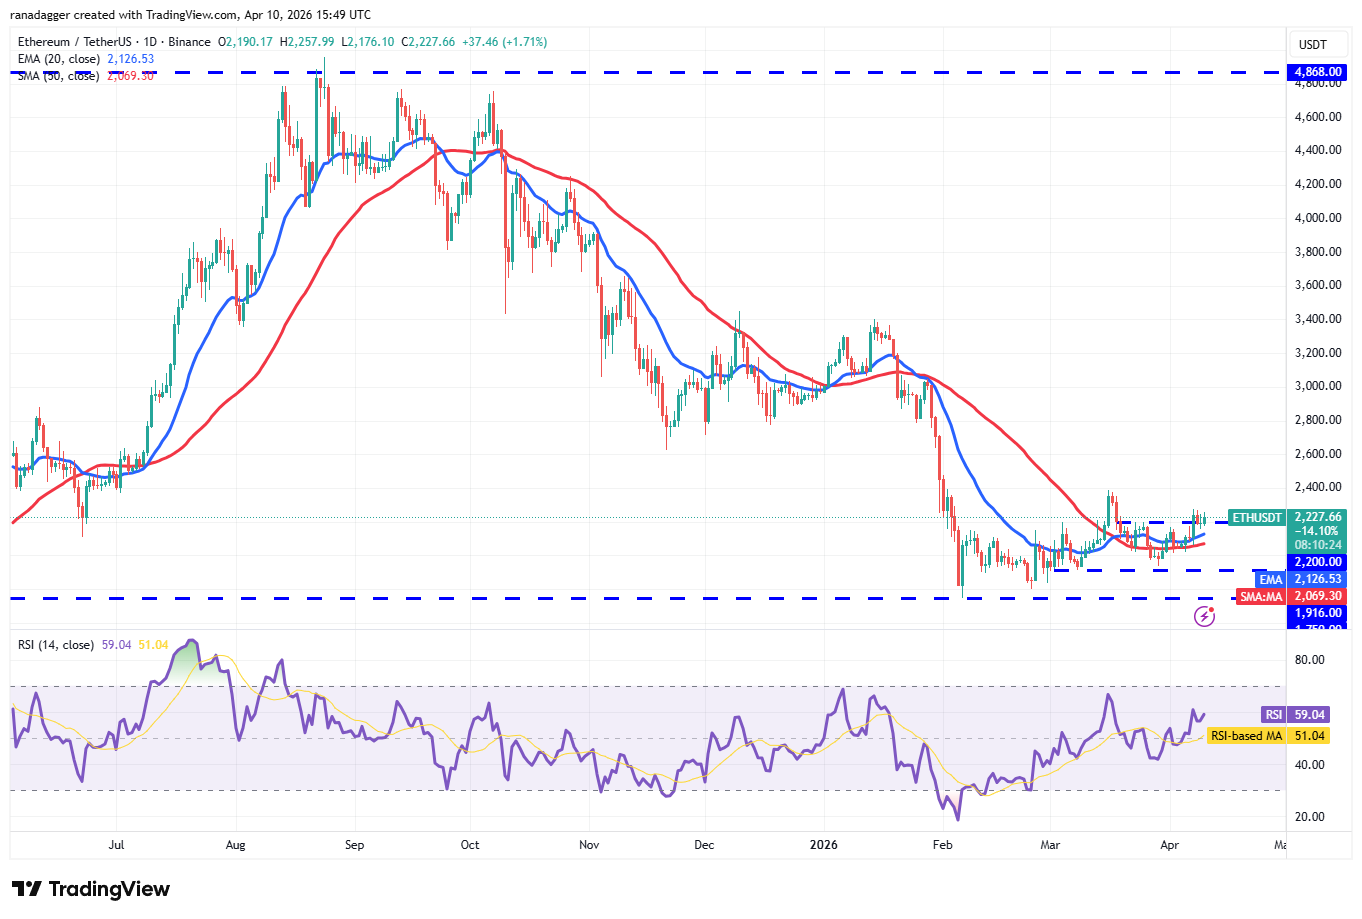Viewport: 1362px width, 919px height.
Task: Click the current price 2,227.66 countdown box
Action: pos(1317,531)
